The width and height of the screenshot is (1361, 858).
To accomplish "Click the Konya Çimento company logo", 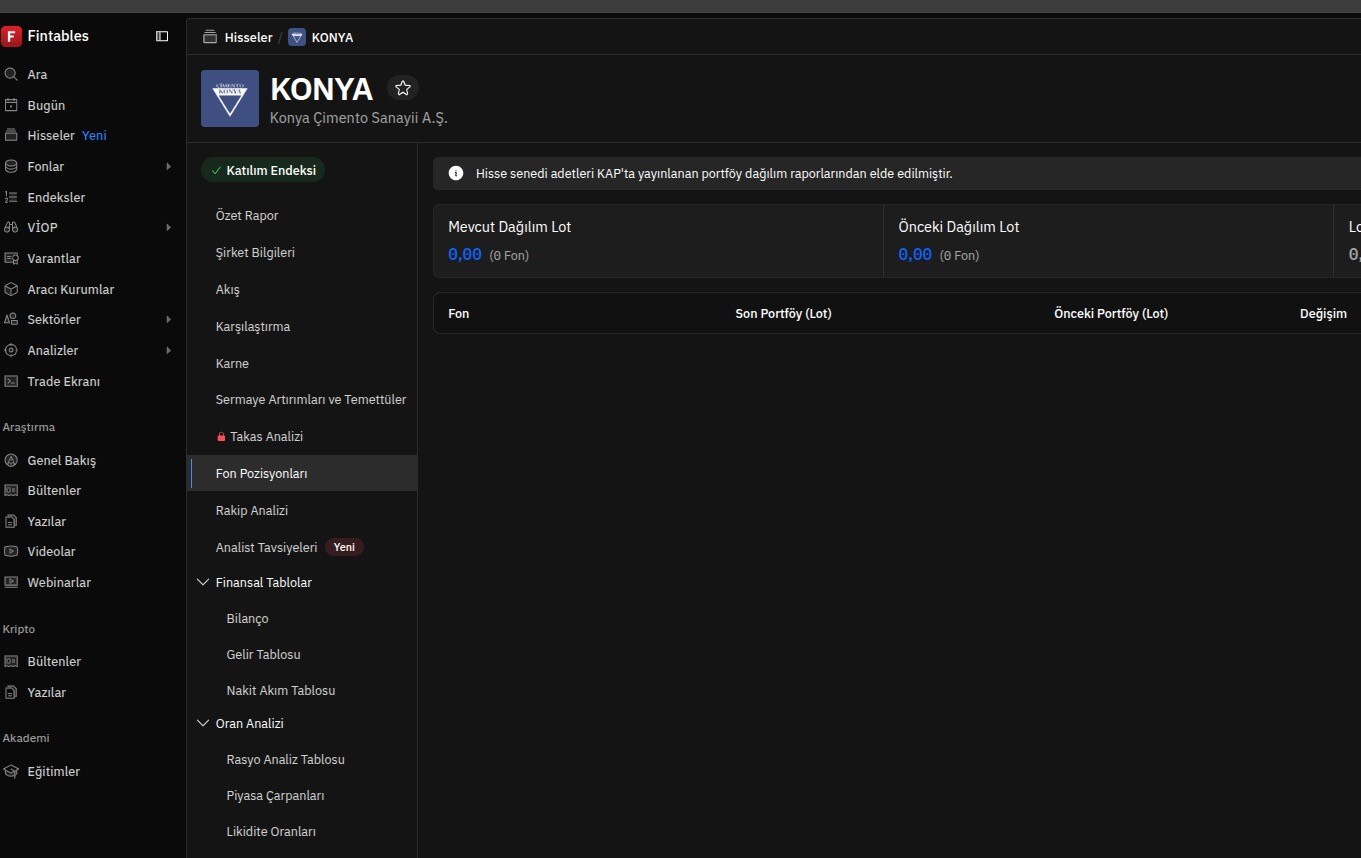I will [230, 98].
